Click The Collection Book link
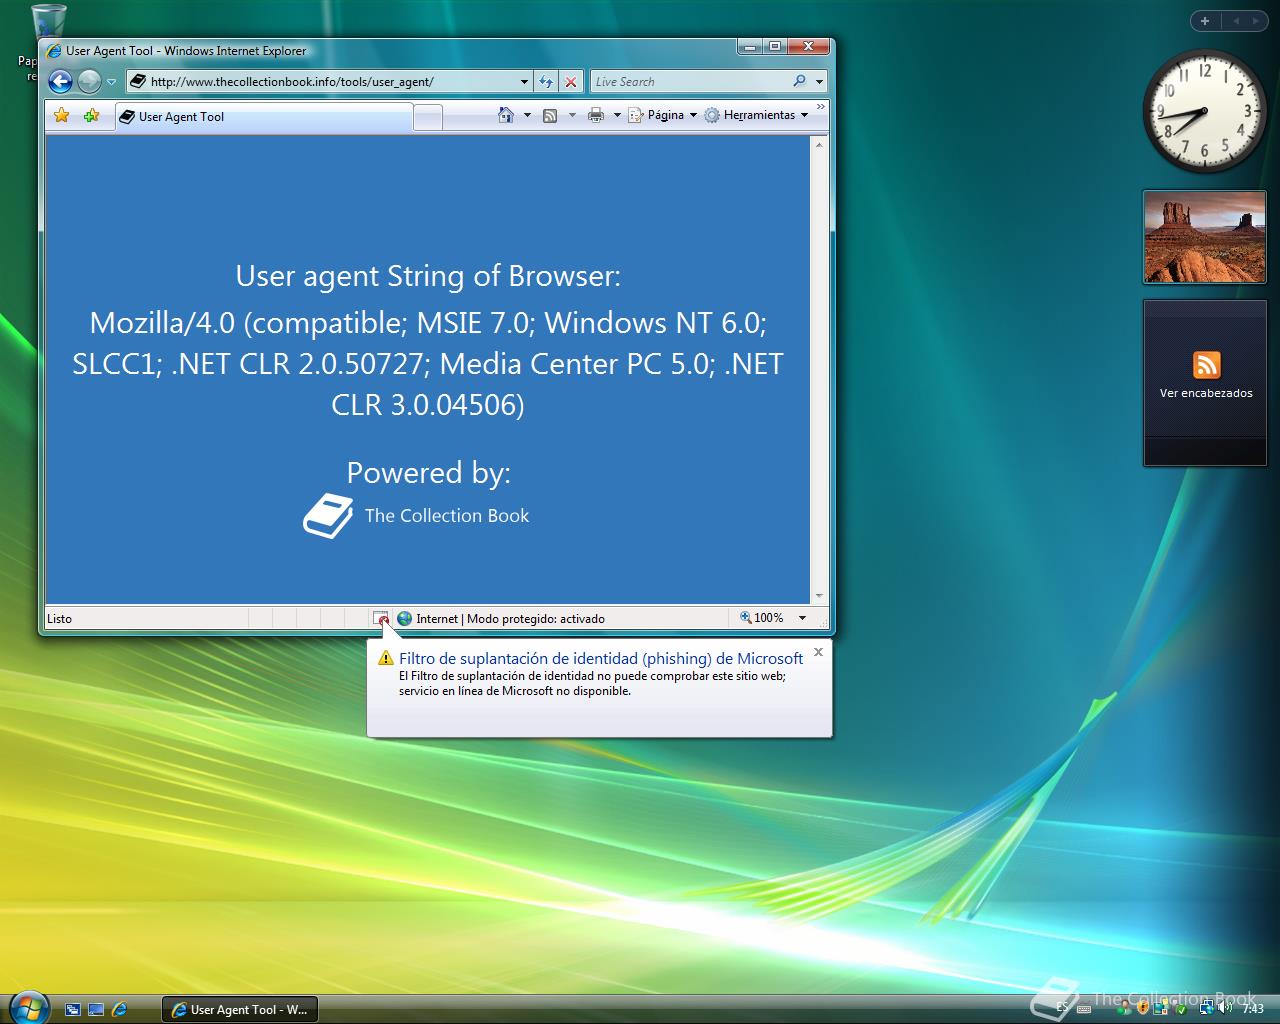The height and width of the screenshot is (1024, 1280). click(447, 516)
